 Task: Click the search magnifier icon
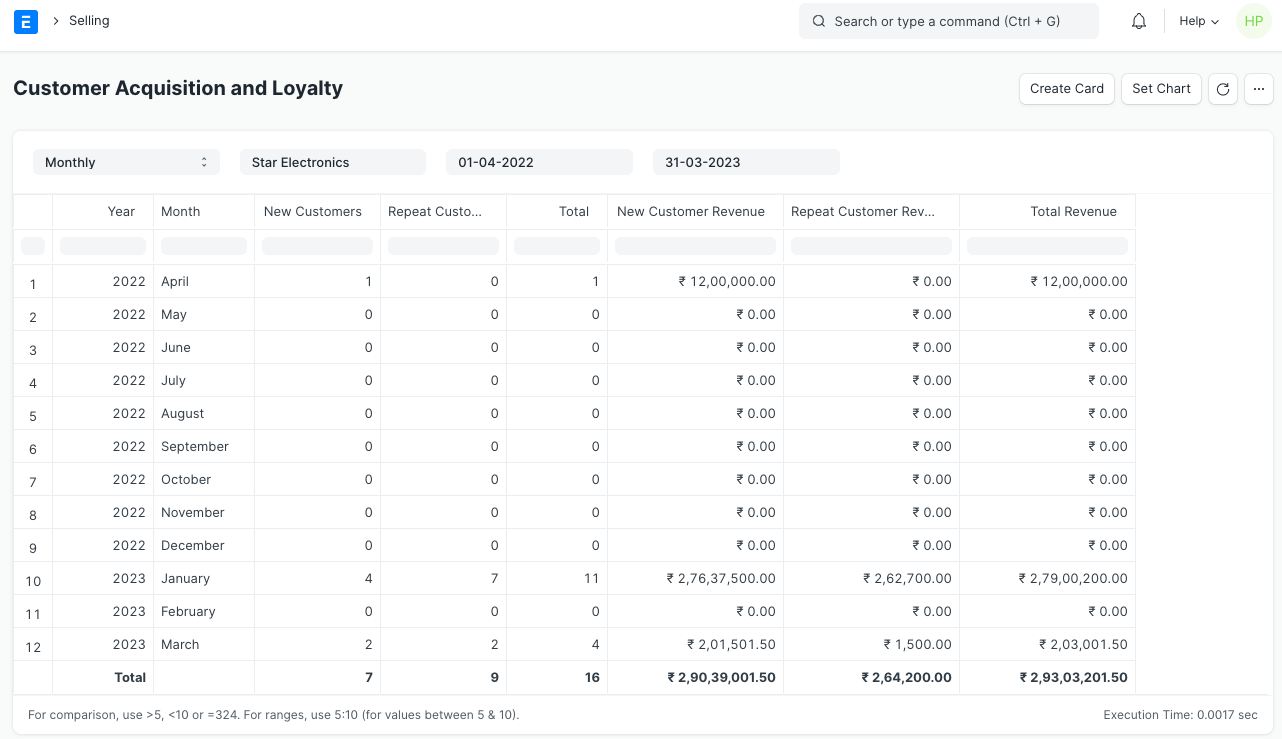coord(819,21)
